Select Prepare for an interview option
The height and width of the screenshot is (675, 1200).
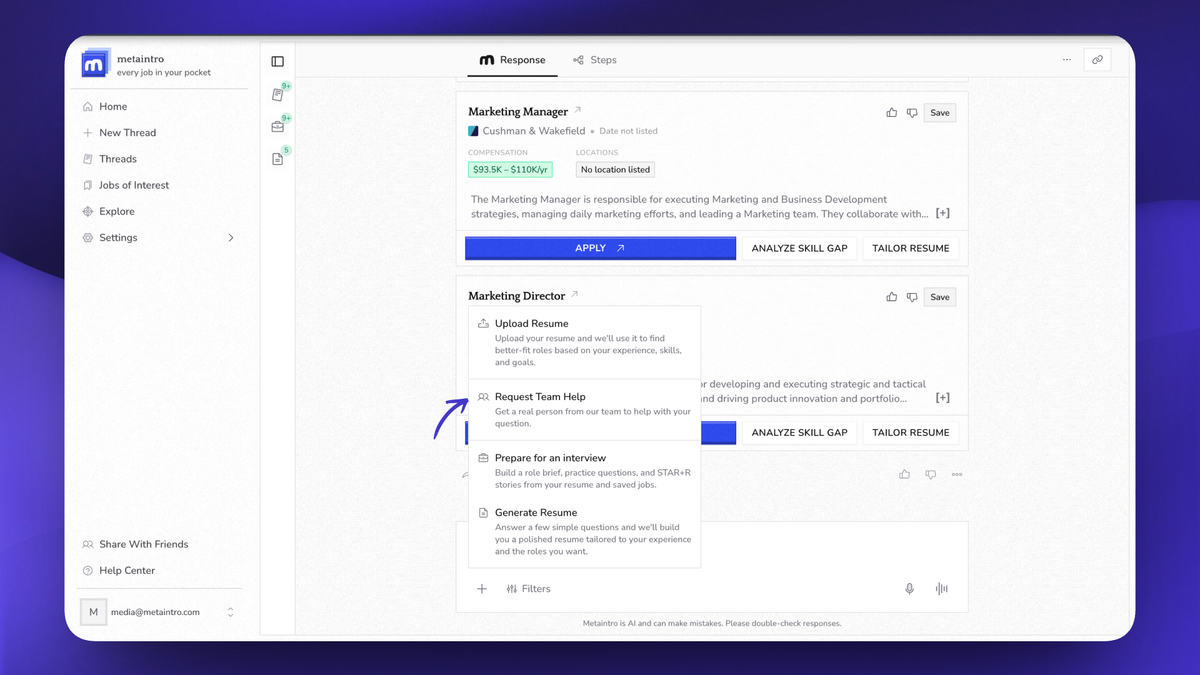585,471
